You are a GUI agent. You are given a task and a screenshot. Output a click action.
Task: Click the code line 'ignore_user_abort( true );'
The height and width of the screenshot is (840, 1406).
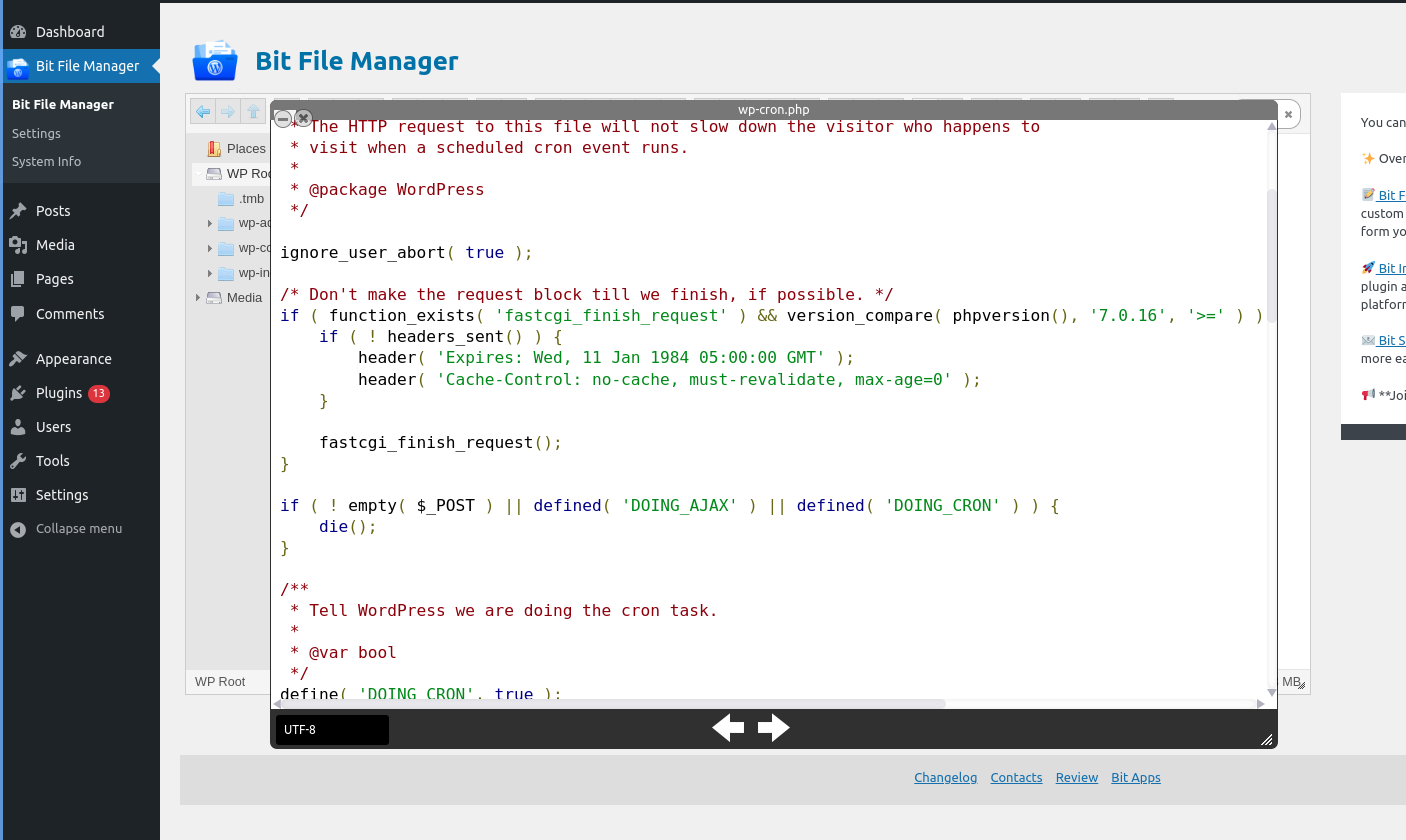[407, 253]
